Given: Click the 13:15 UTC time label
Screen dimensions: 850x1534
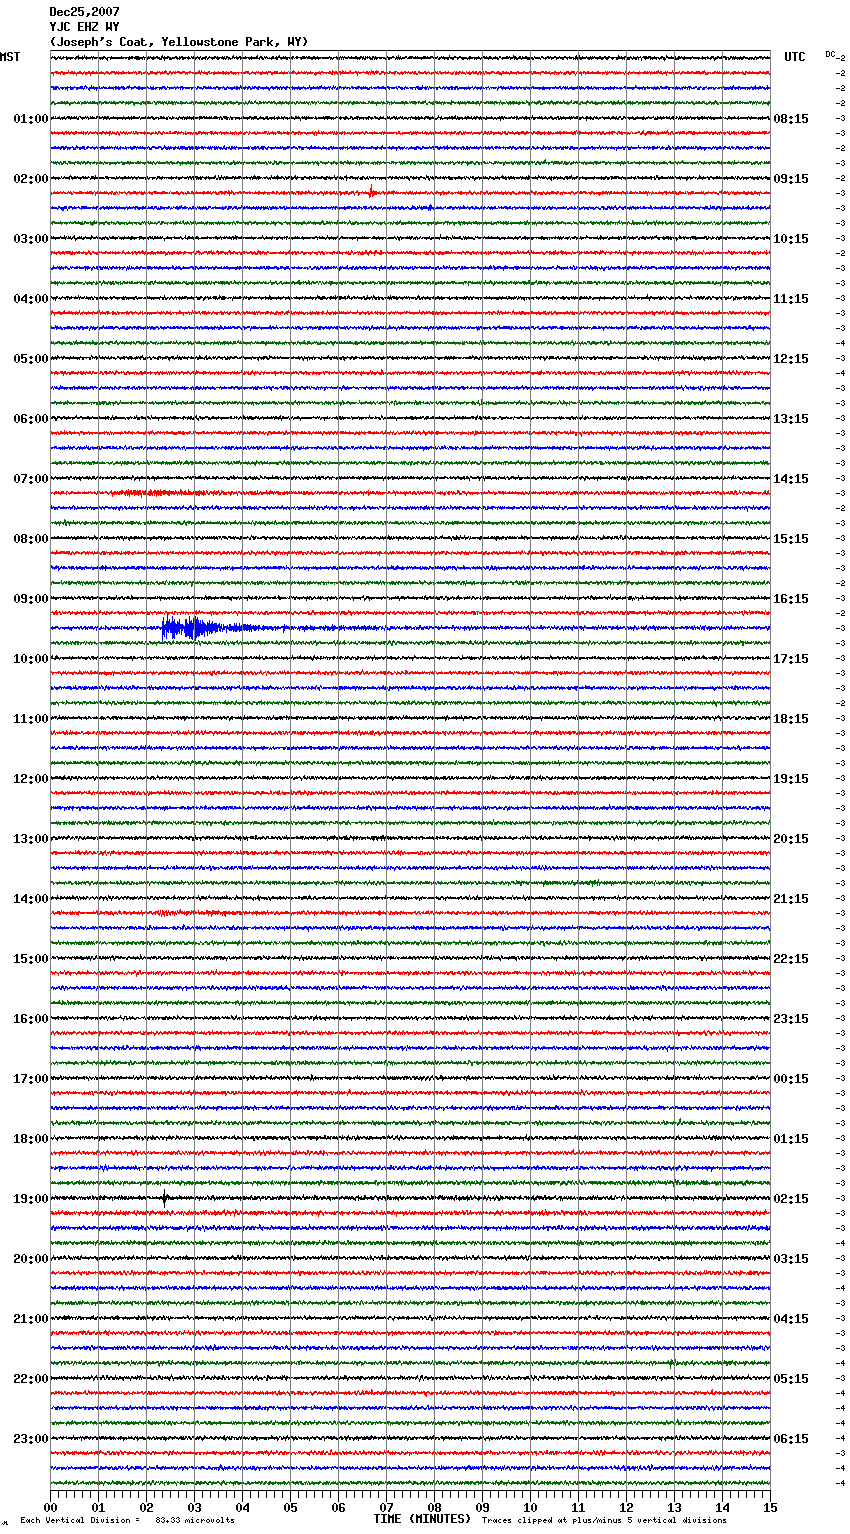Looking at the screenshot, I should [791, 419].
